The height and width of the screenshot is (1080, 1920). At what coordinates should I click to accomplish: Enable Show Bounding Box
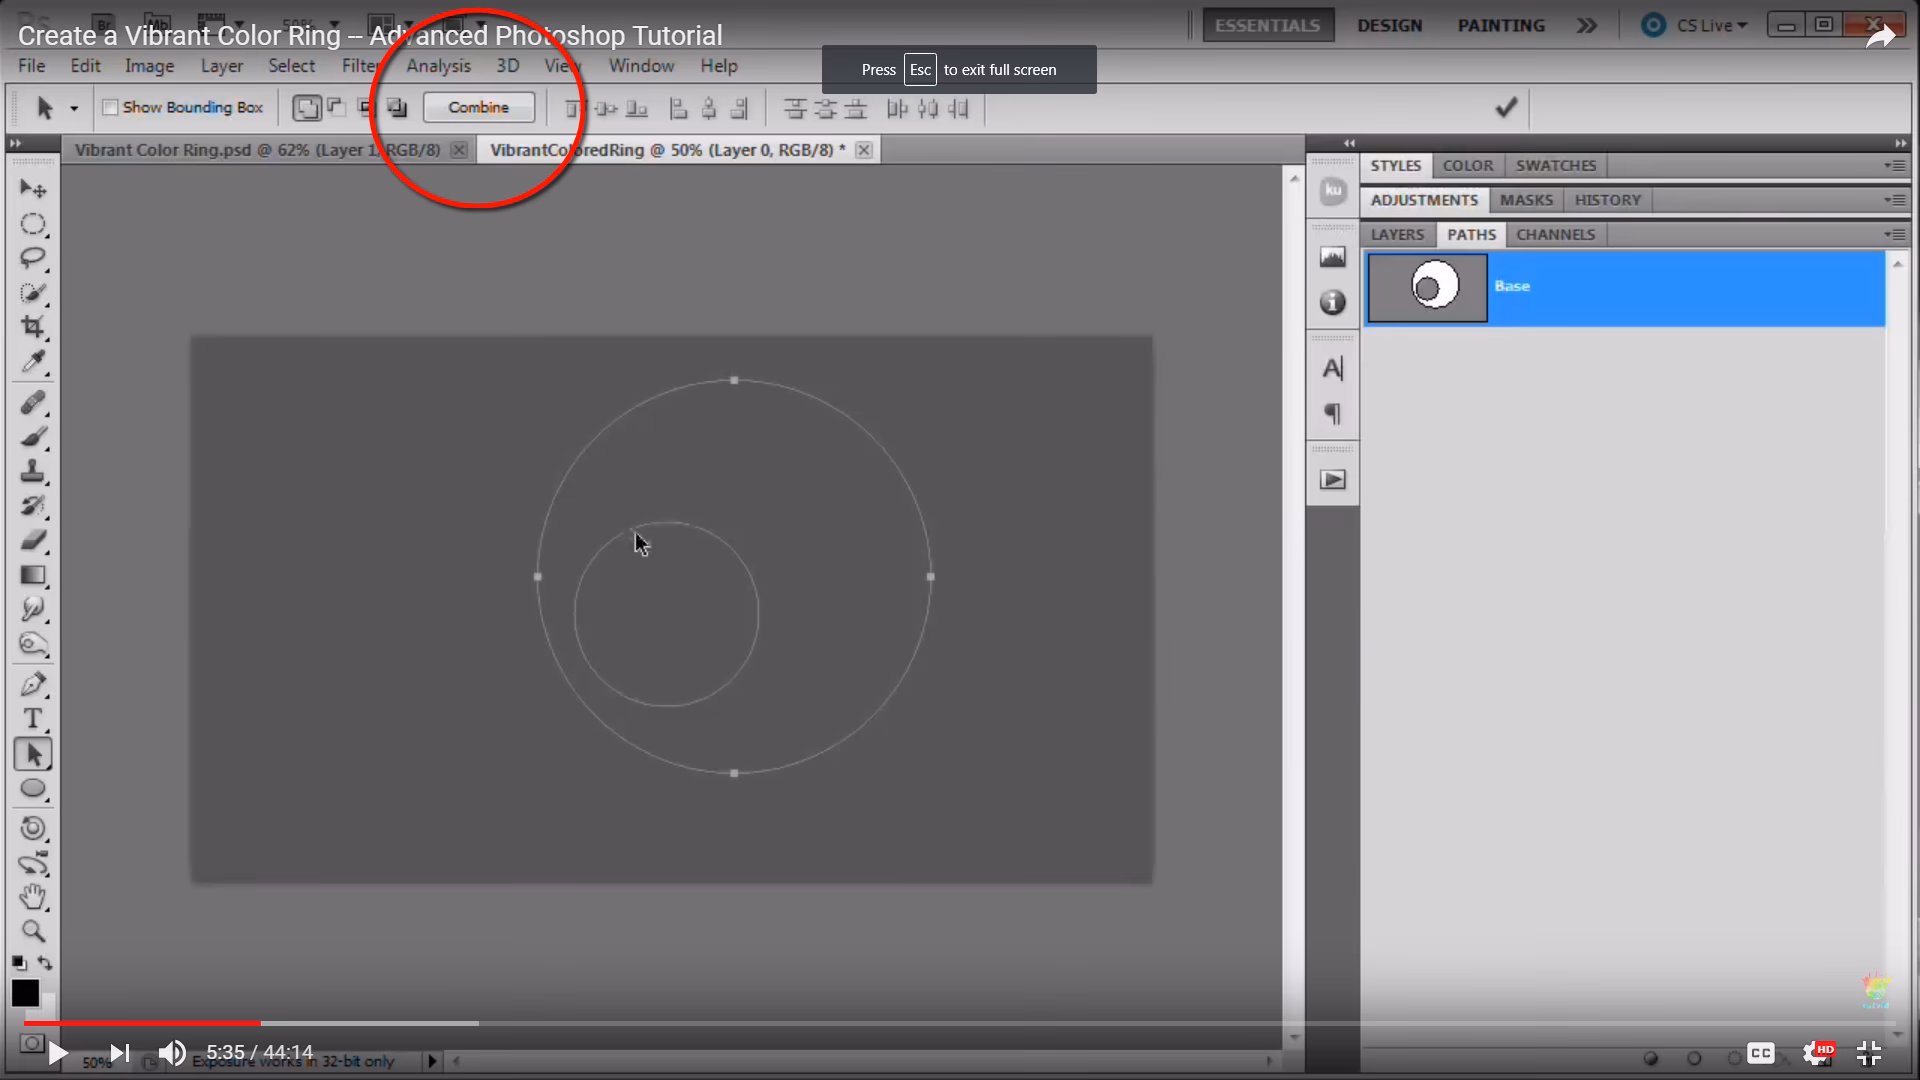pyautogui.click(x=110, y=107)
